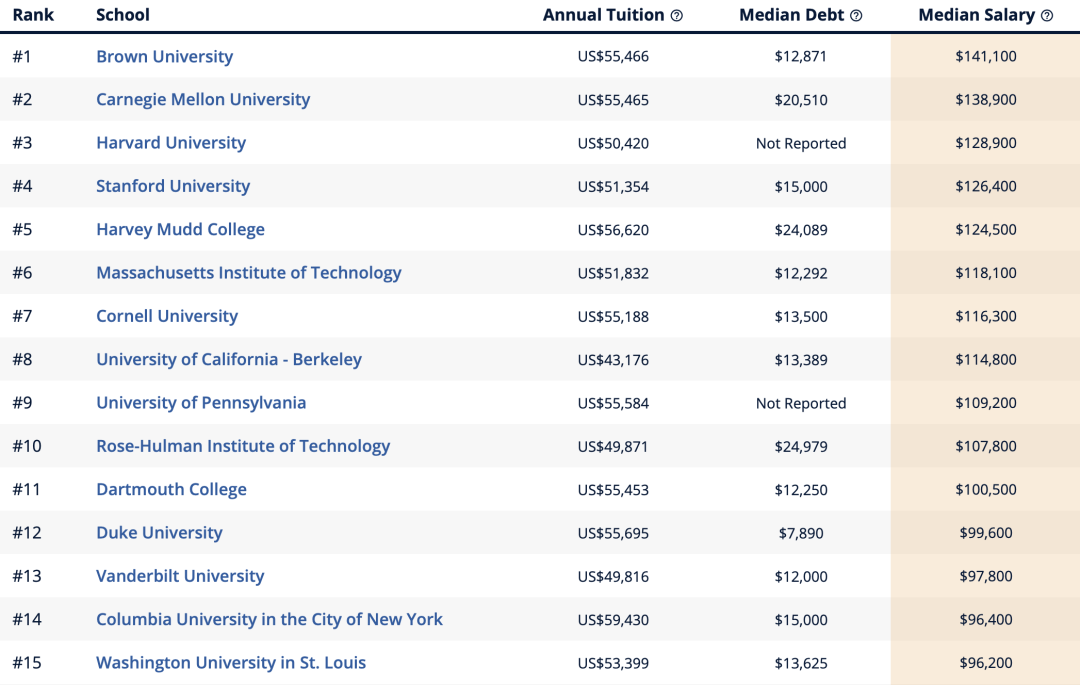Select University of Pennsylvania link
Image resolution: width=1080 pixels, height=685 pixels.
[201, 403]
